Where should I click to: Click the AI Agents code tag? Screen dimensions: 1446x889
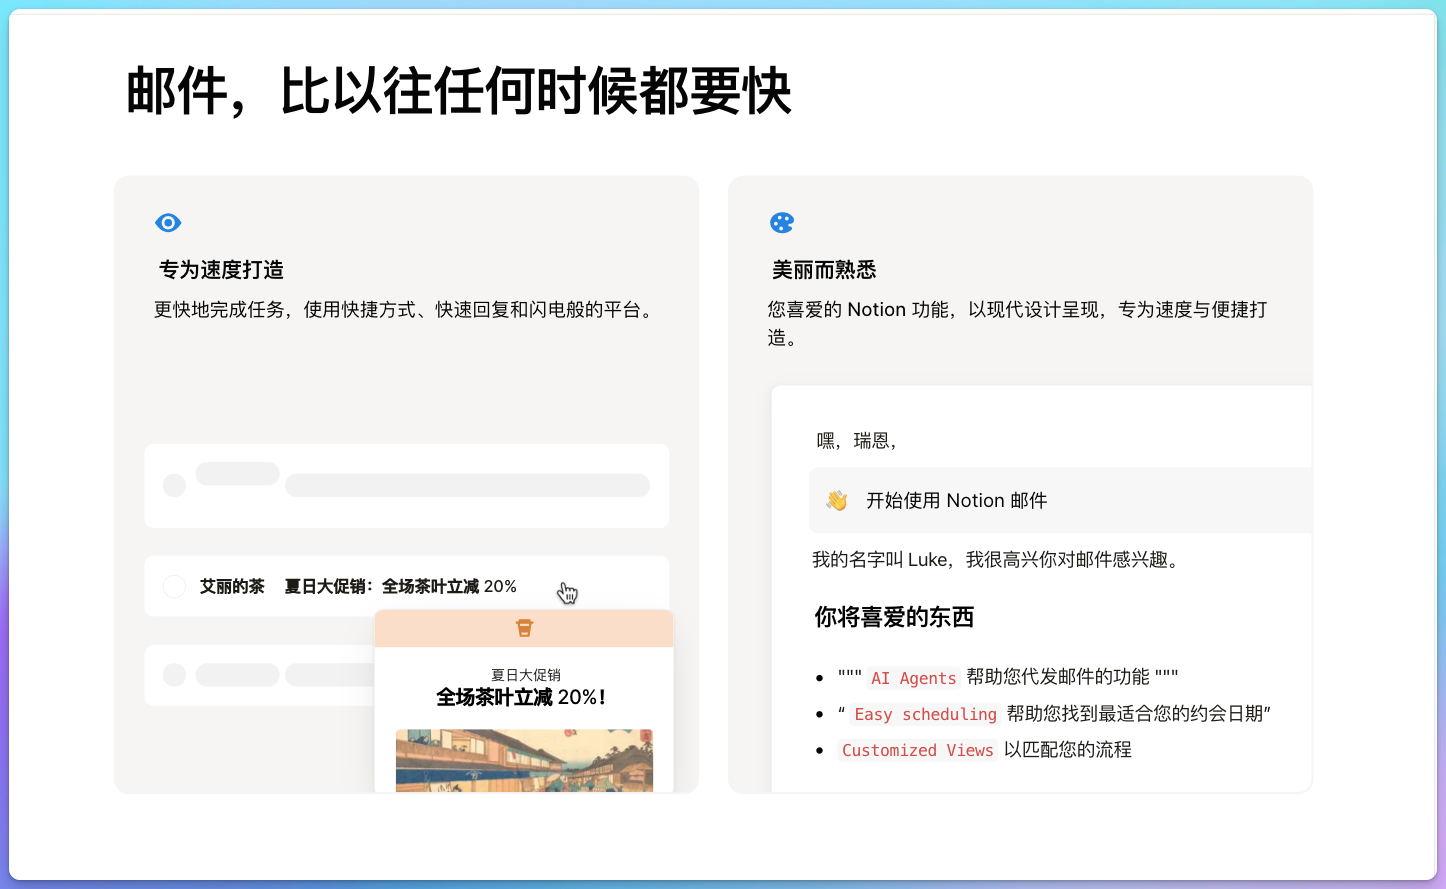913,678
